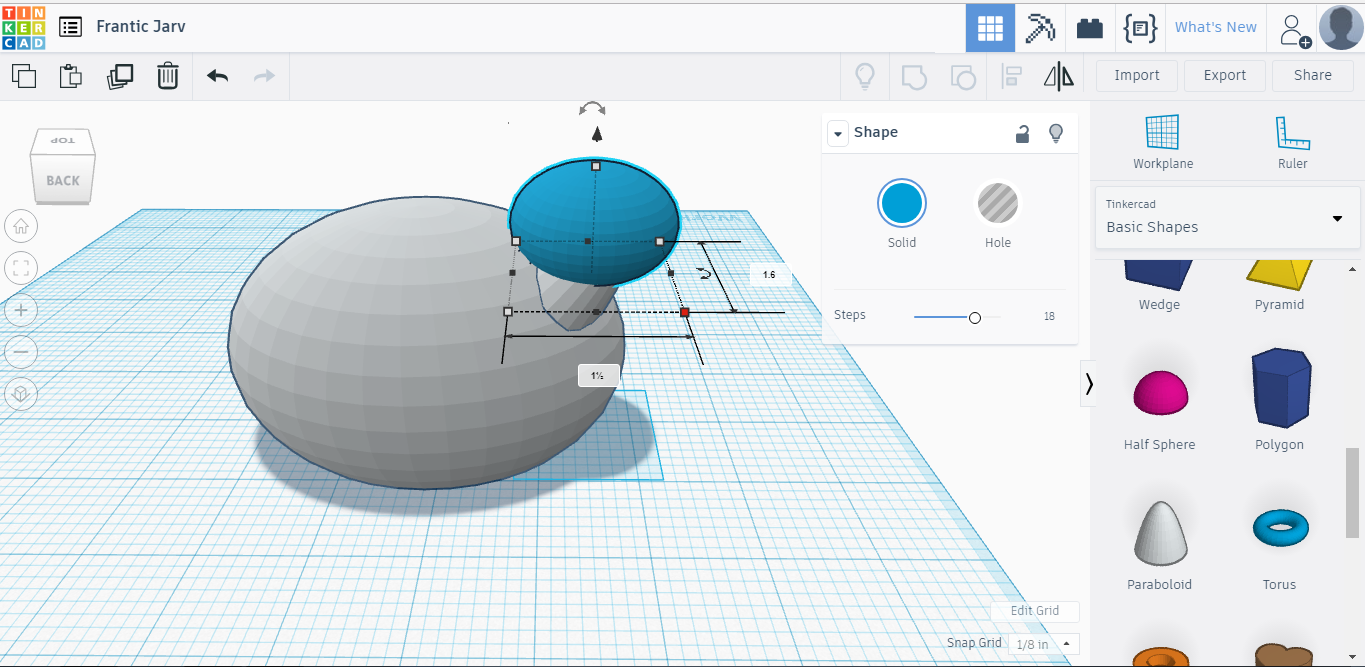Screen dimensions: 1365x667
Task: Open the user profile avatar
Action: [1341, 27]
